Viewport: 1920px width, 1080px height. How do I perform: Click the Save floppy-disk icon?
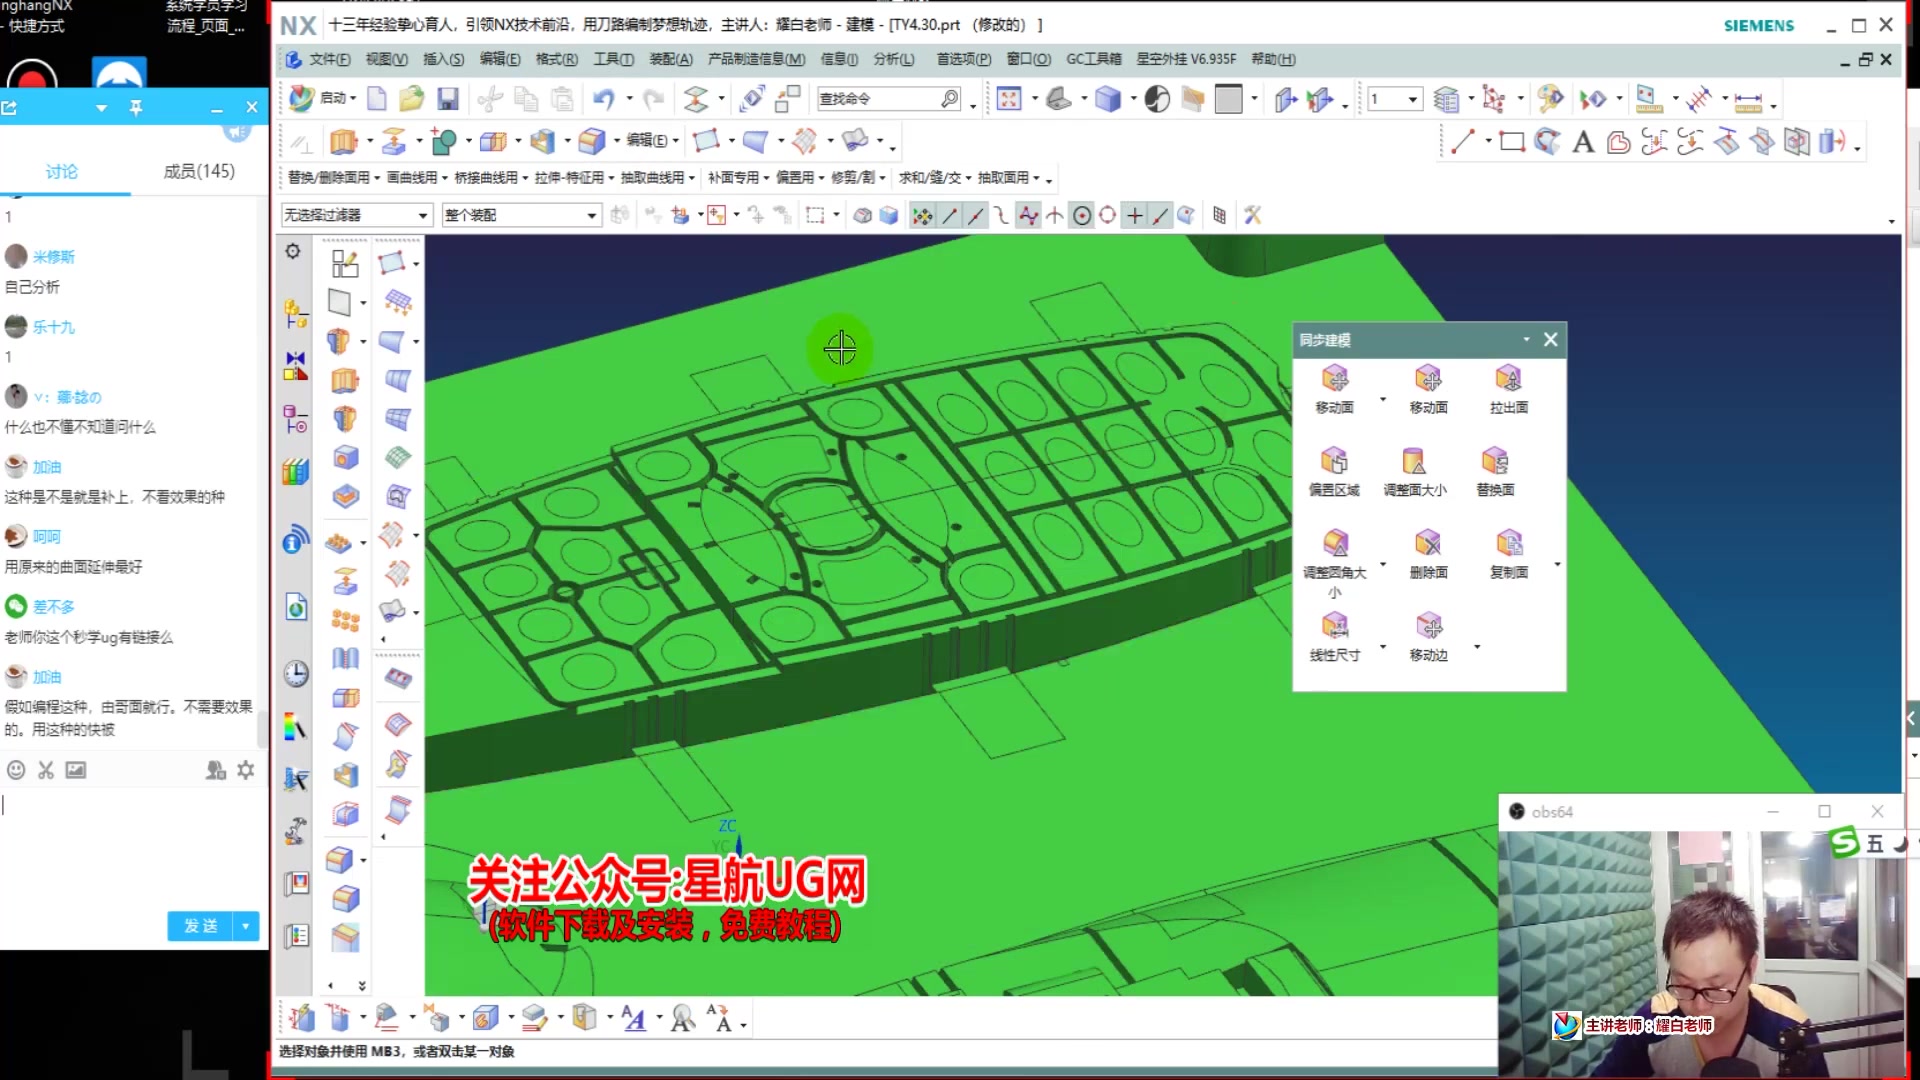tap(447, 99)
